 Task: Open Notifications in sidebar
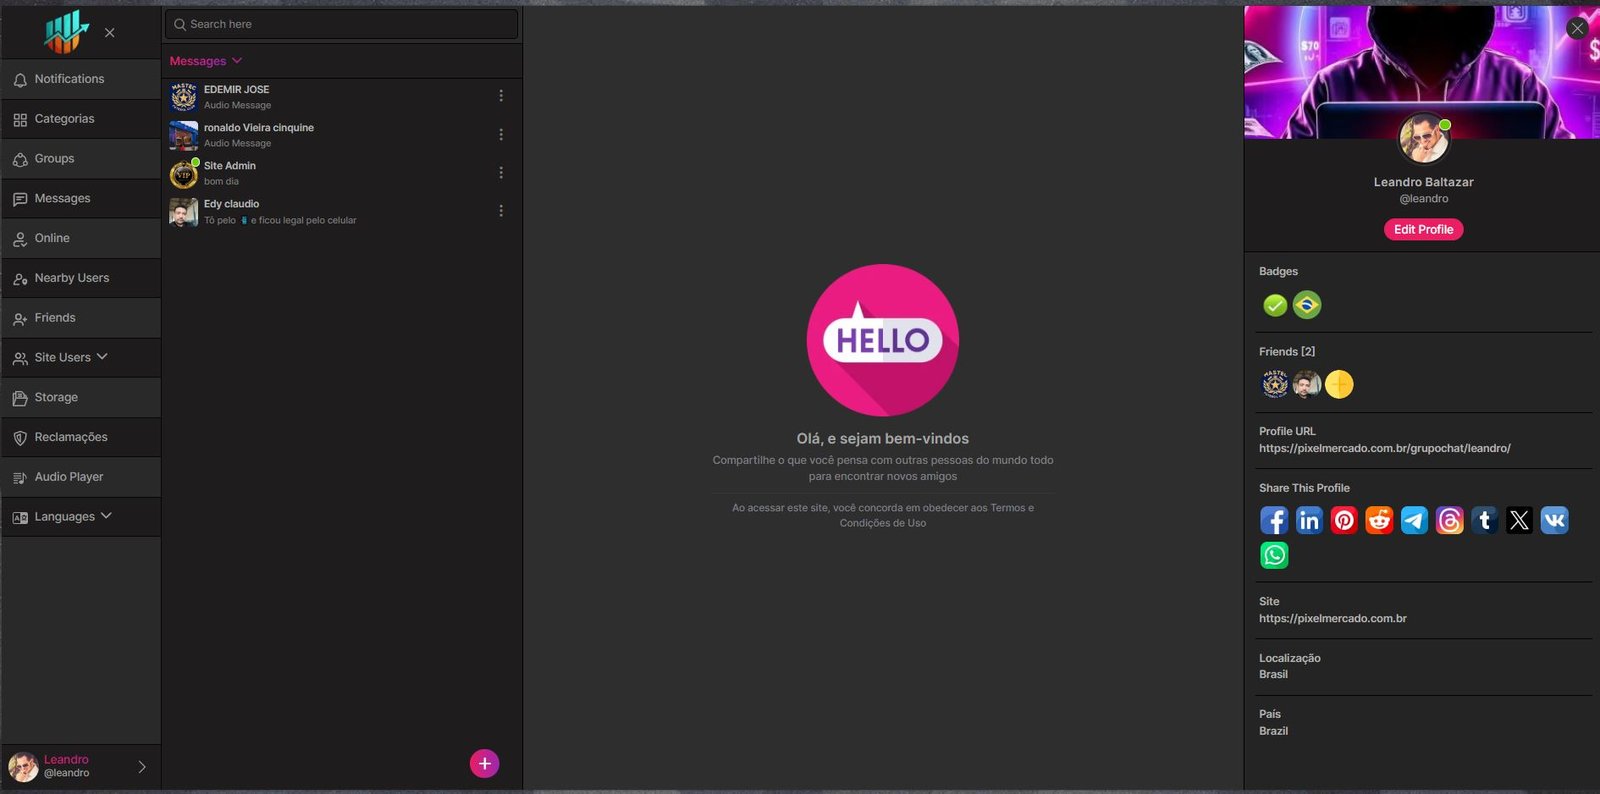pyautogui.click(x=69, y=79)
